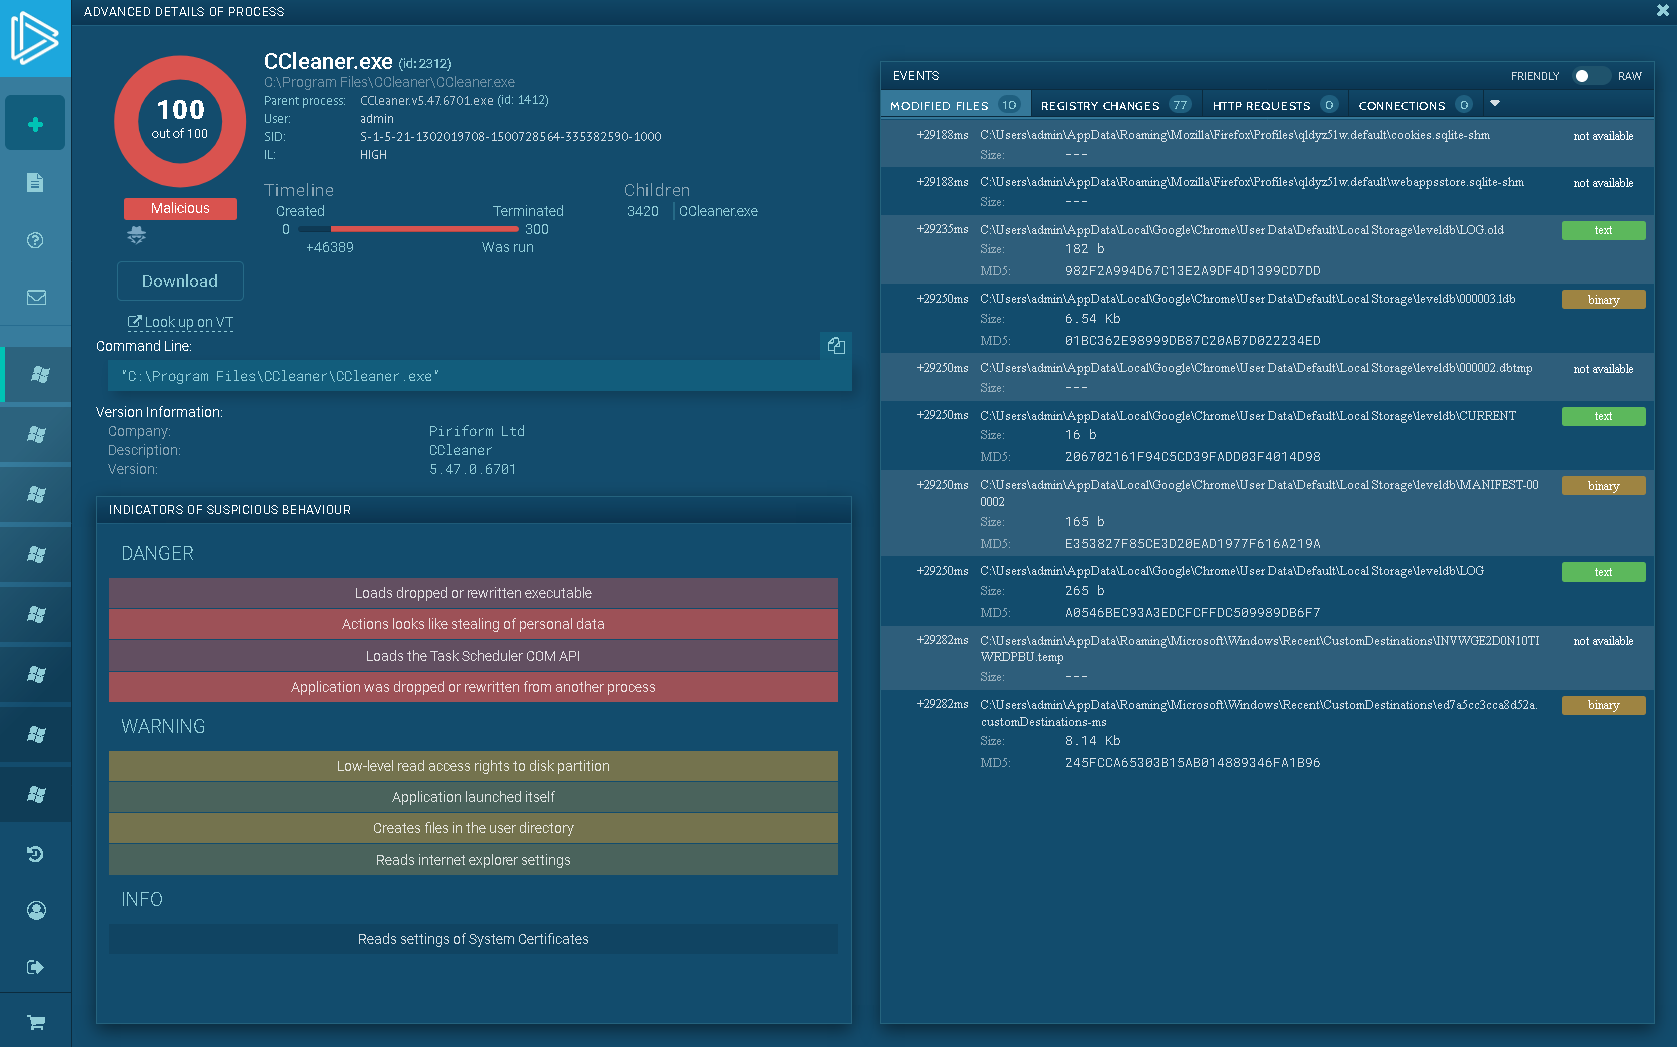Select 'Application launched itself' warning
1677x1047 pixels.
[473, 797]
